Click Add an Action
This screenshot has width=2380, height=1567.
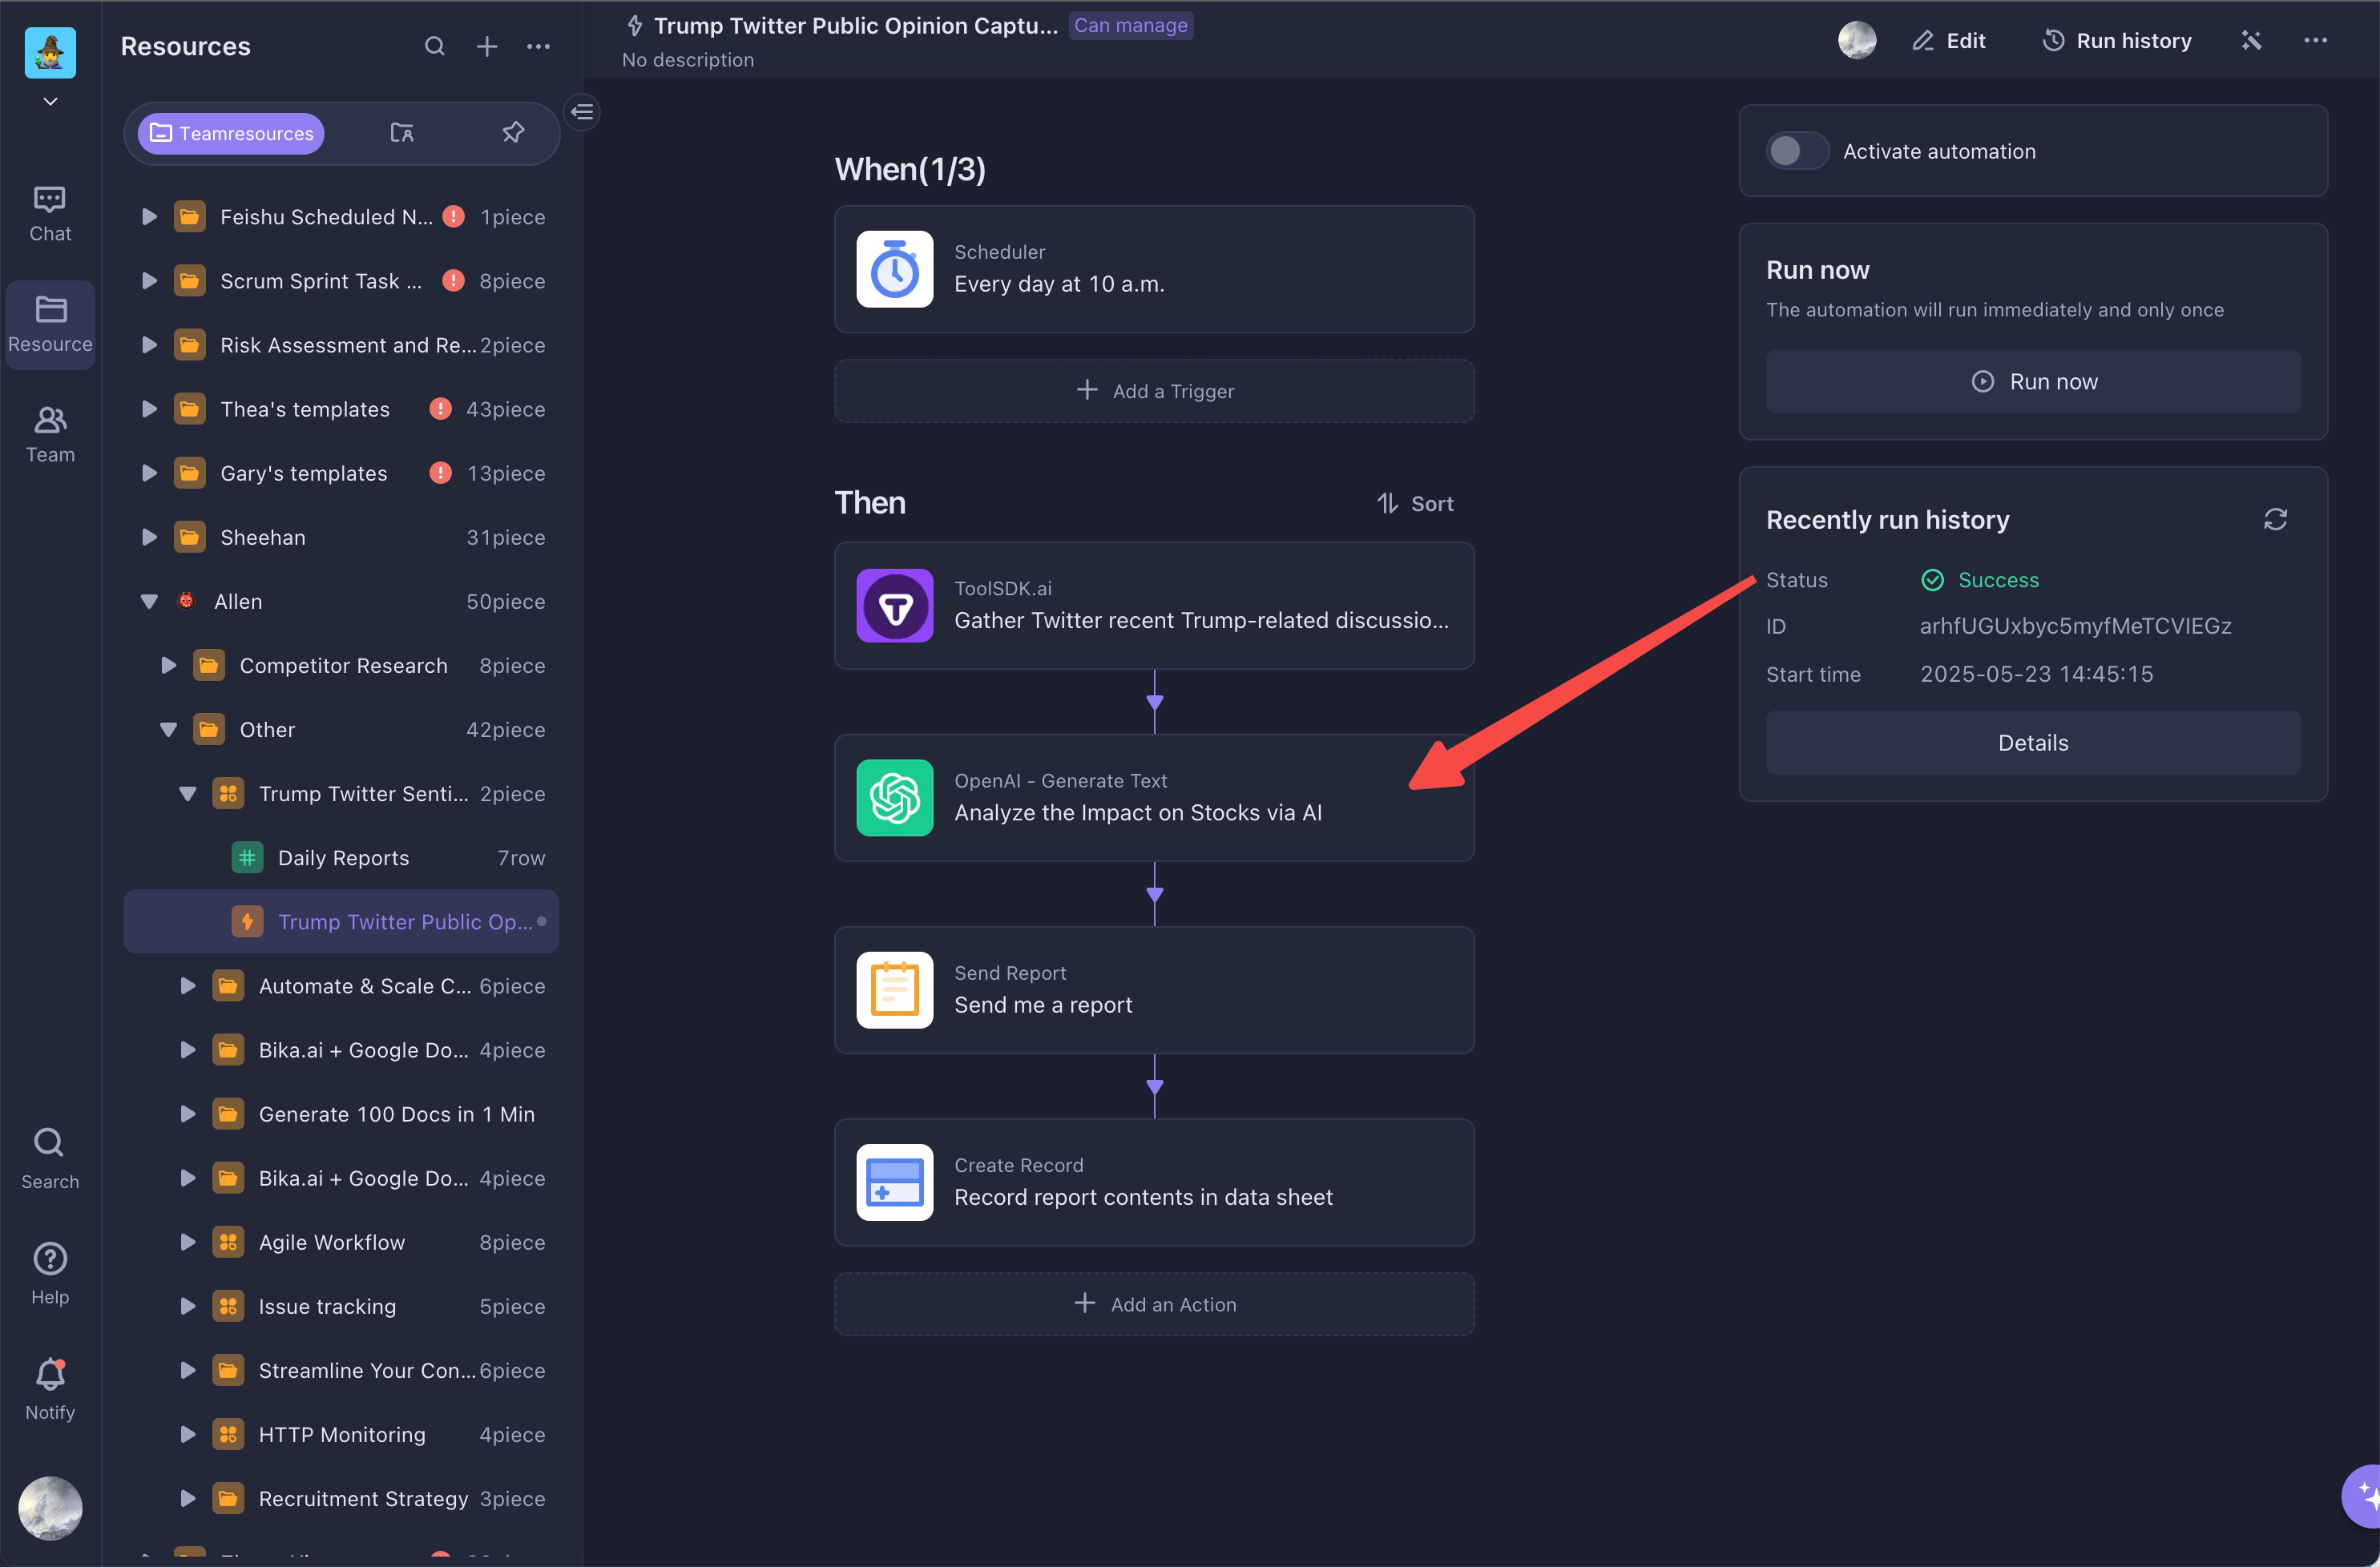1154,1304
